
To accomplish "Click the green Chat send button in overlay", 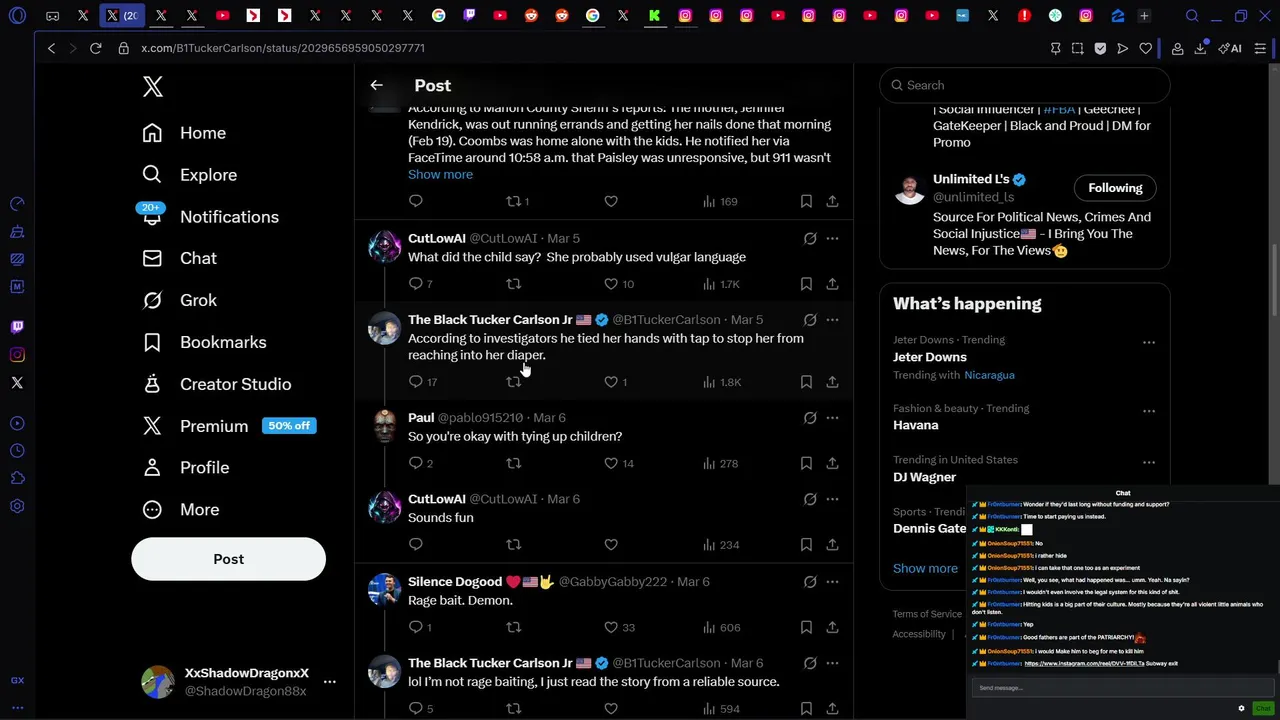I will tap(1263, 708).
